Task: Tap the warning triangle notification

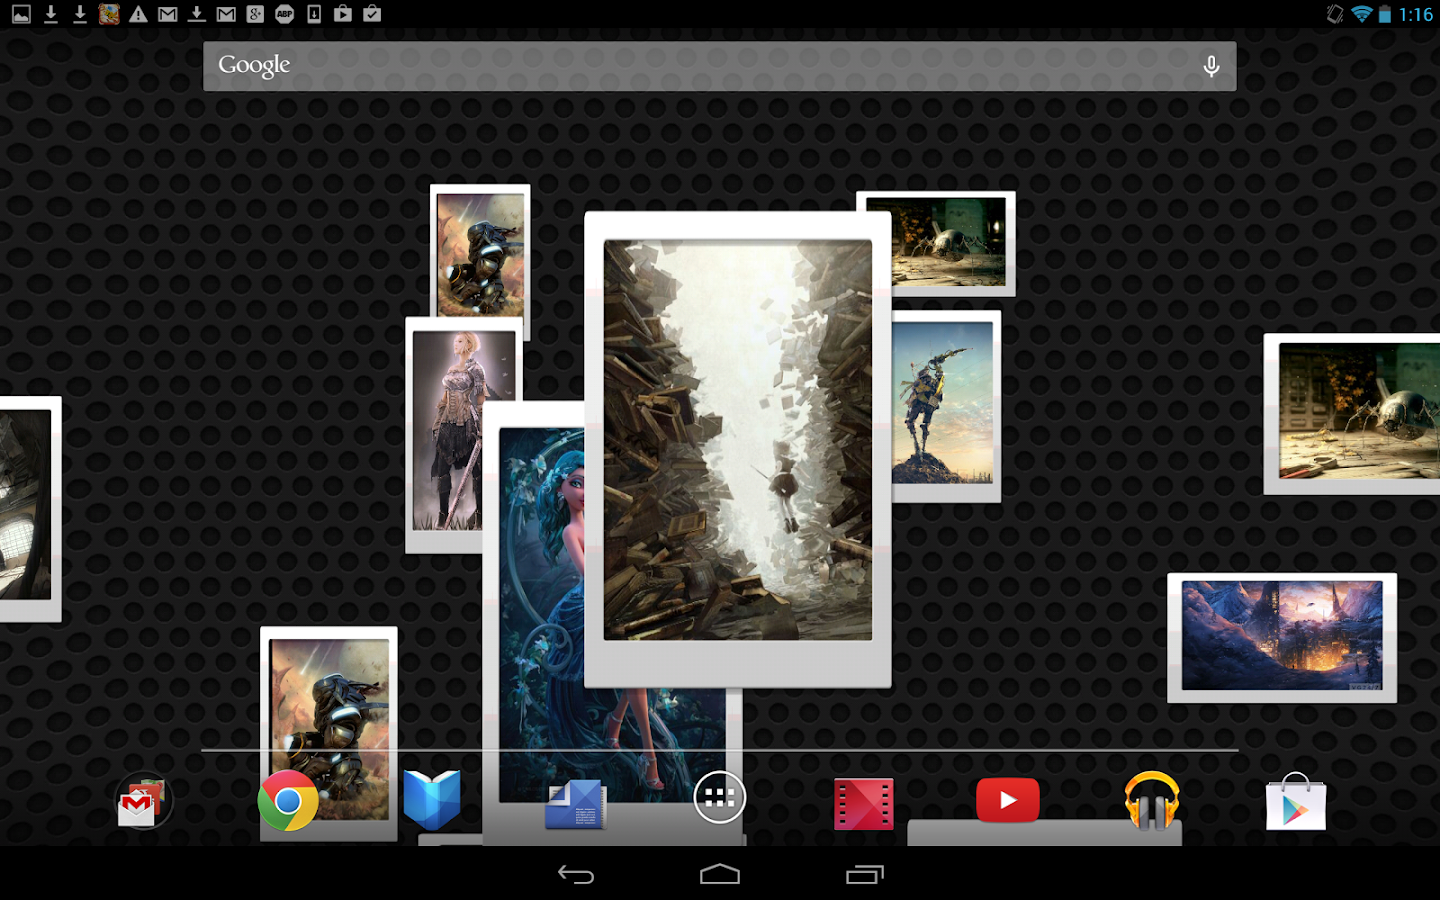Action: point(138,14)
